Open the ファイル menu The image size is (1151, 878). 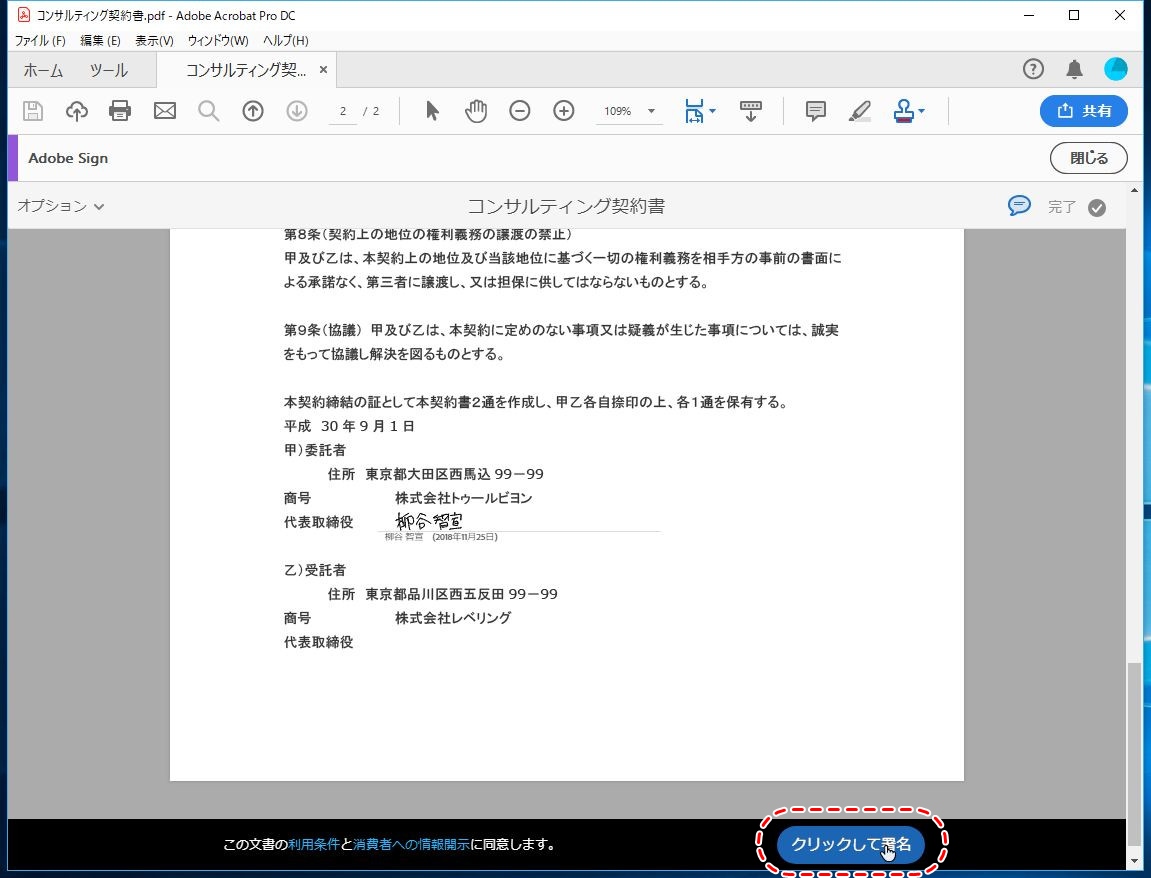[40, 40]
